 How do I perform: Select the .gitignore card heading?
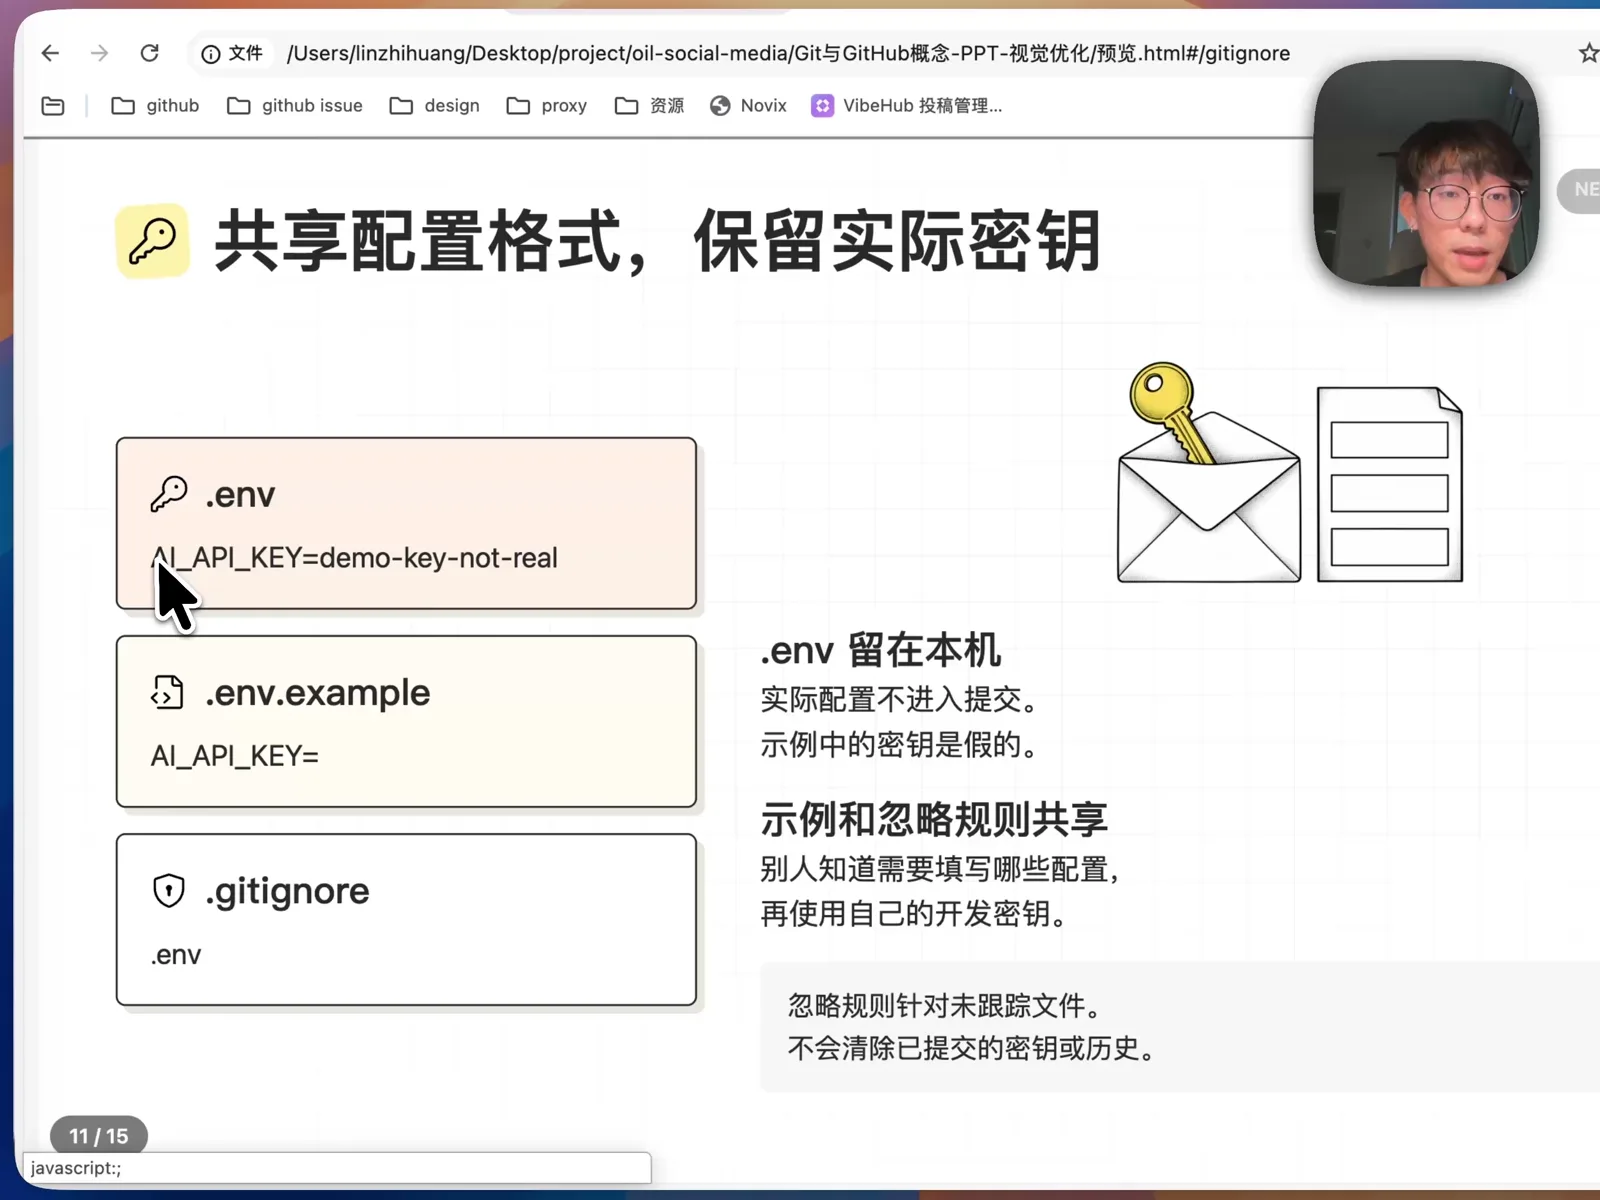click(287, 891)
